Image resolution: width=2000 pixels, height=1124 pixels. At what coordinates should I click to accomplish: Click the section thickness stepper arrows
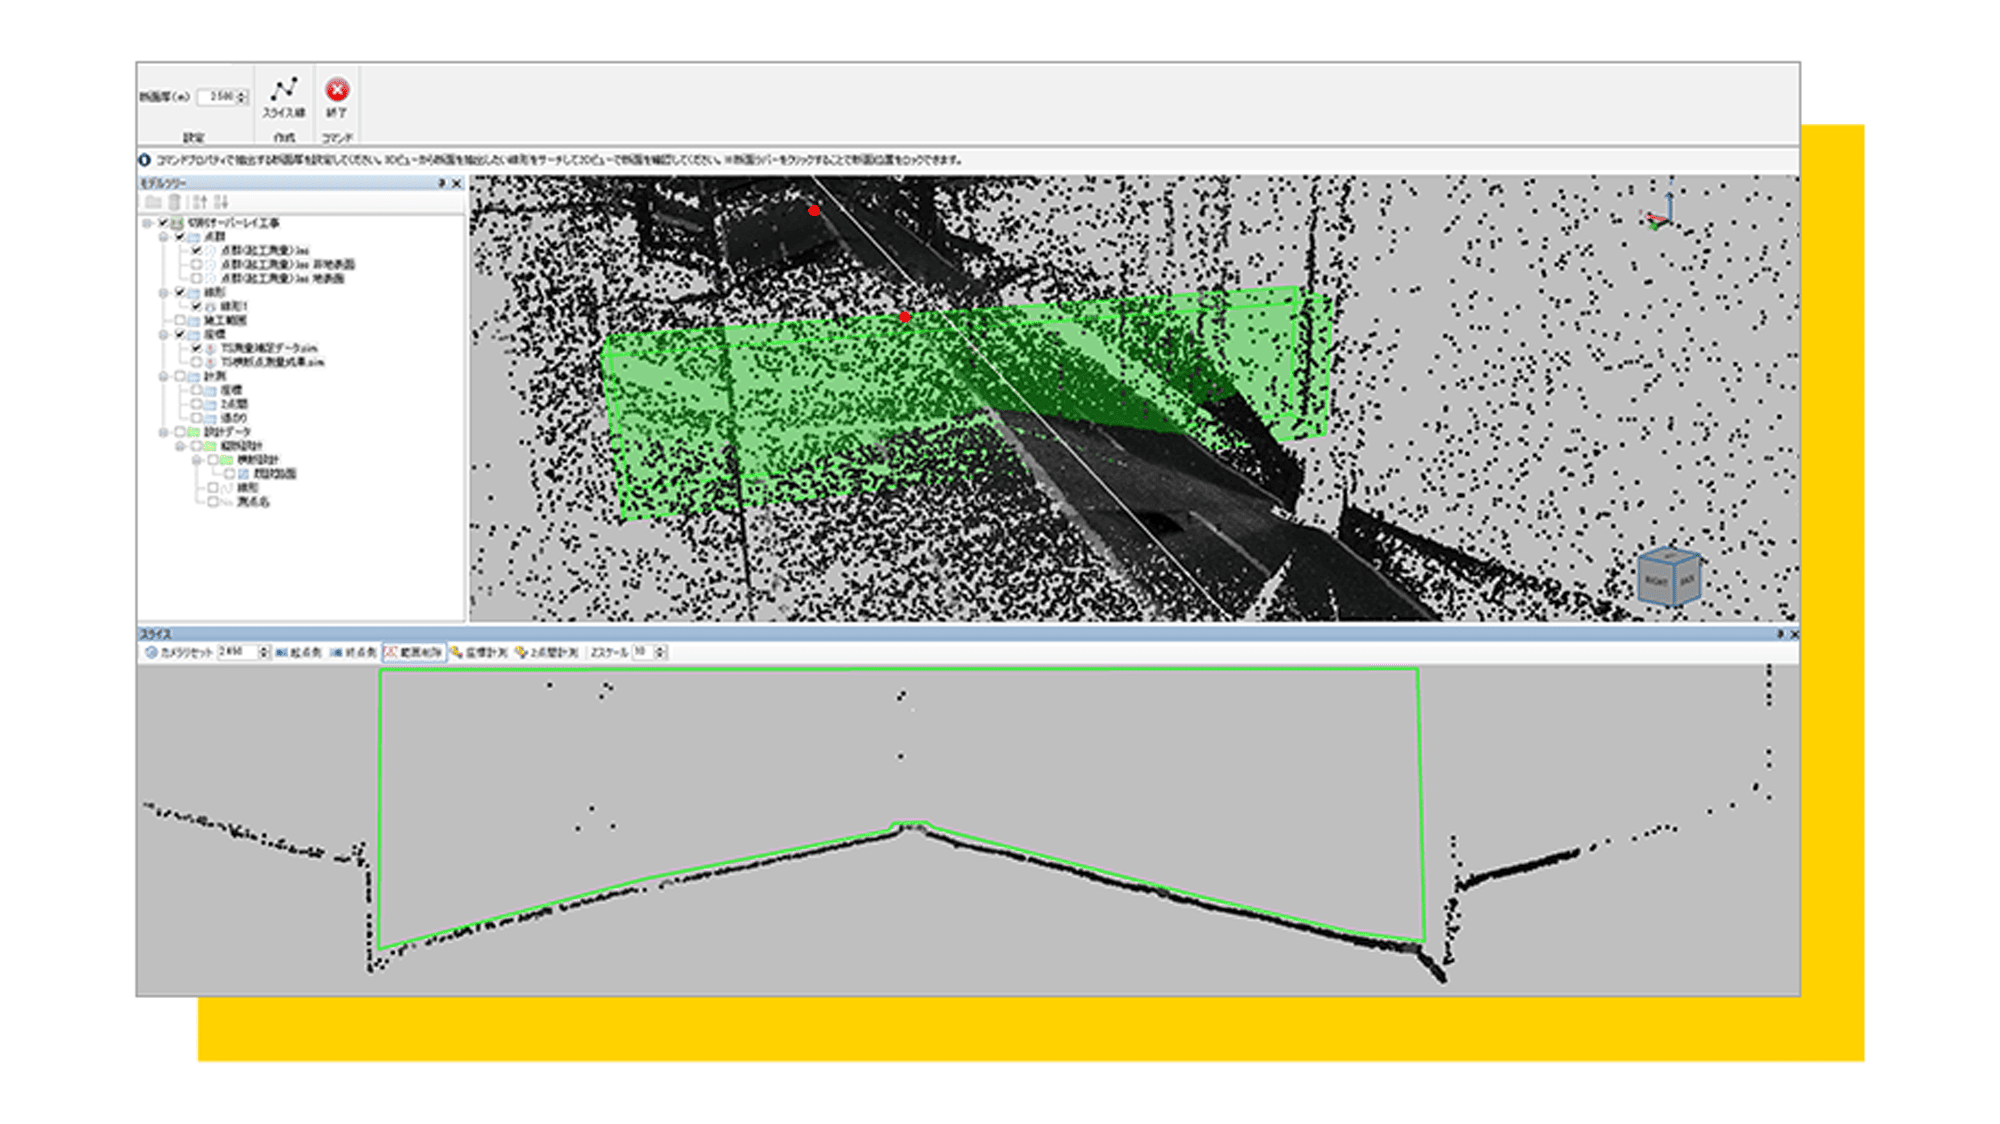(242, 97)
